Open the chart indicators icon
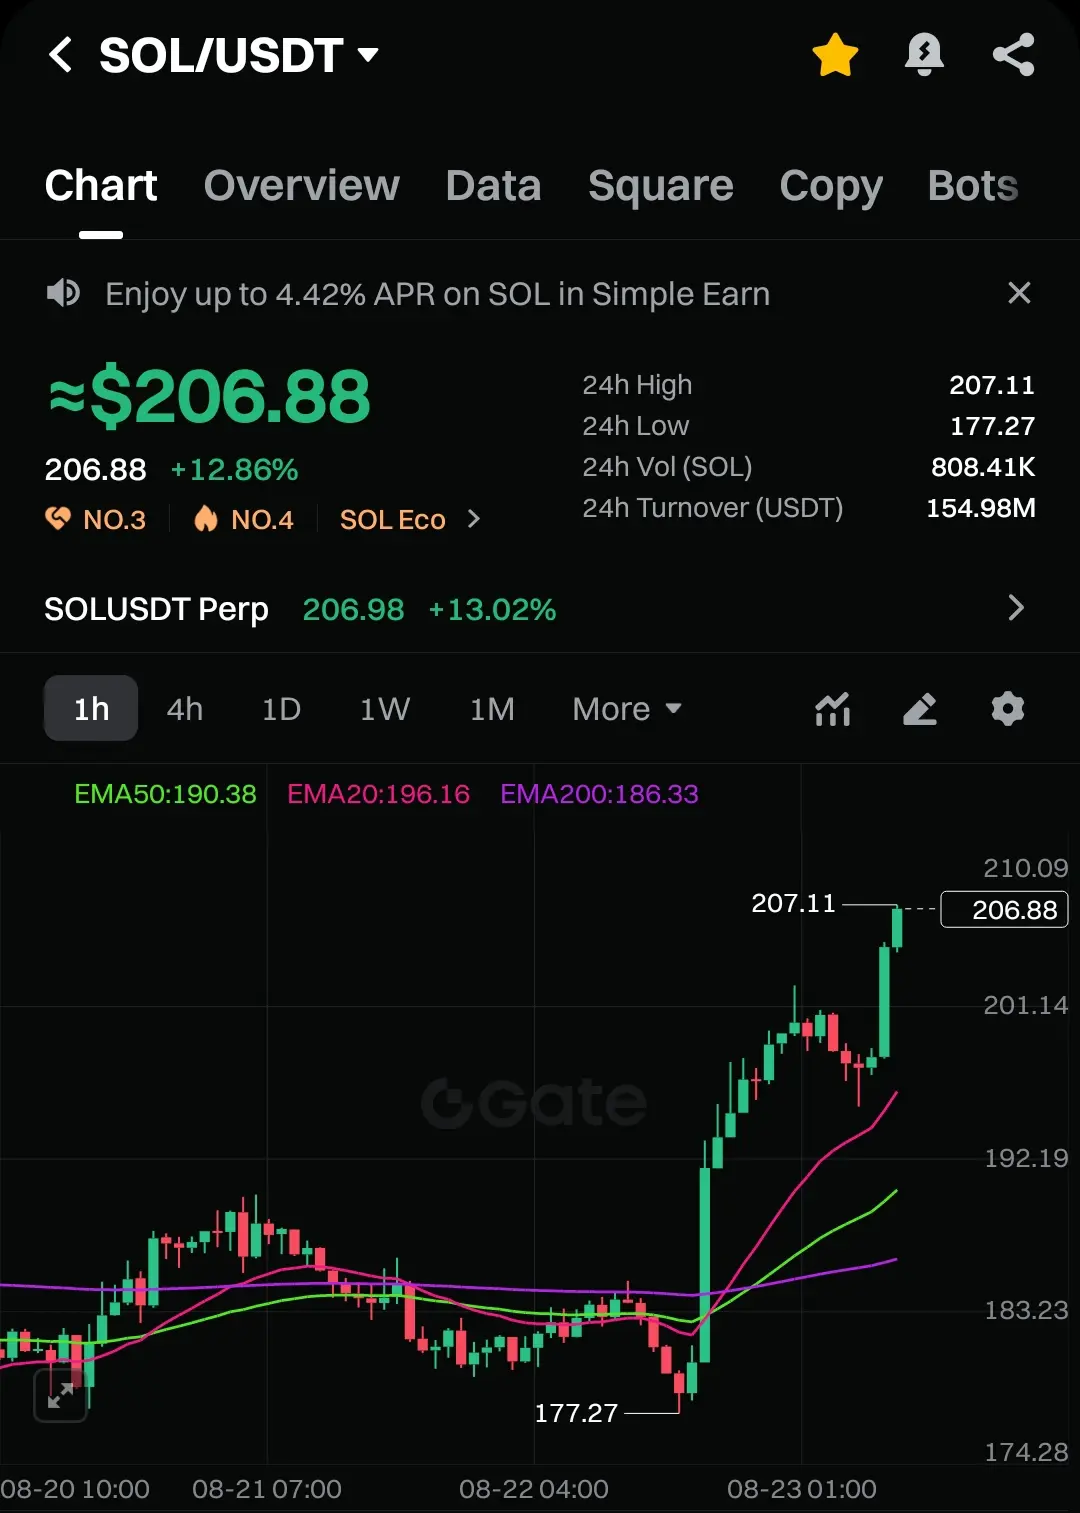This screenshot has height=1513, width=1080. point(833,709)
